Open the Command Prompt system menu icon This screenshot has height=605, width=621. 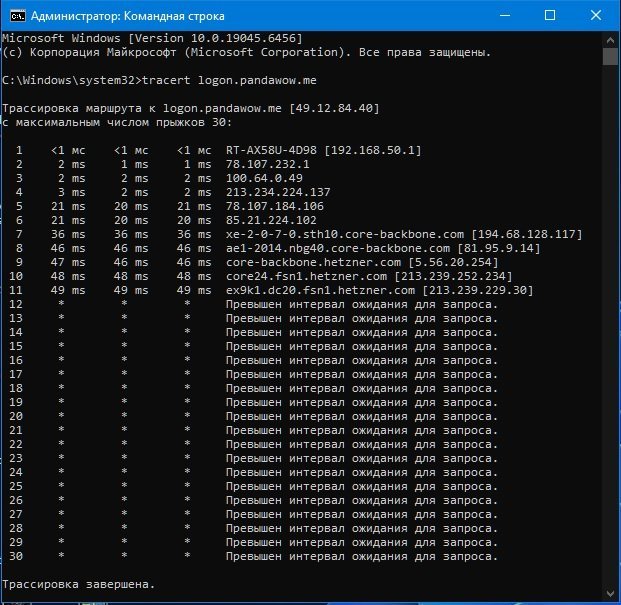14,16
